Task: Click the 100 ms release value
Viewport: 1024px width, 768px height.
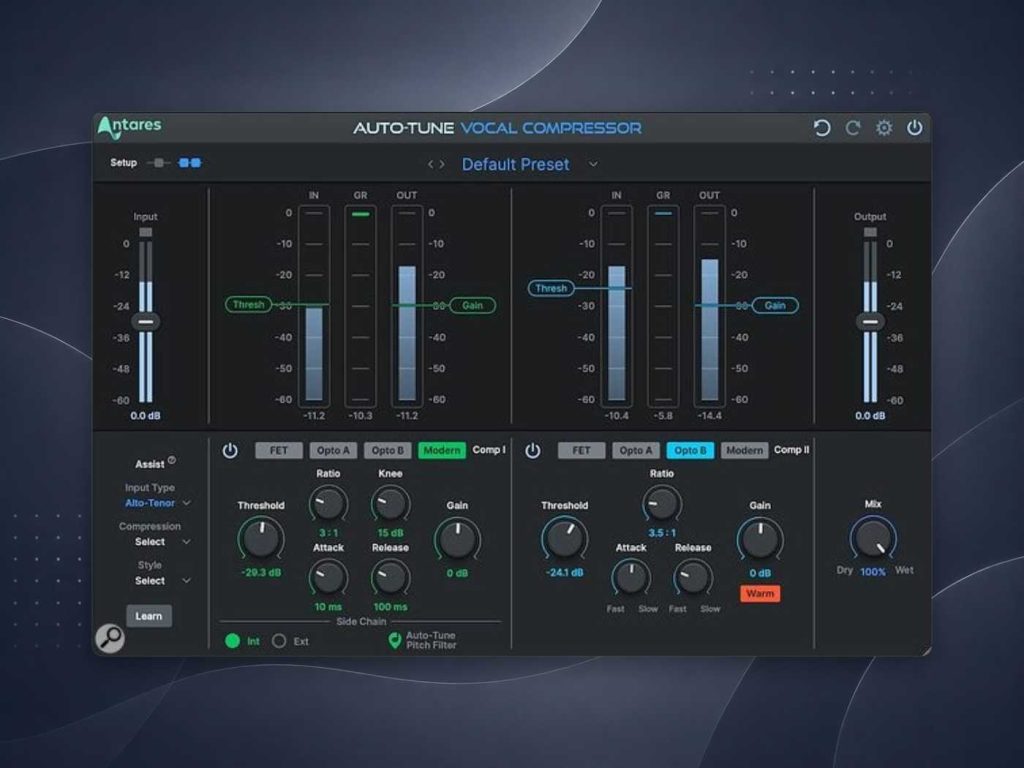Action: pyautogui.click(x=391, y=607)
